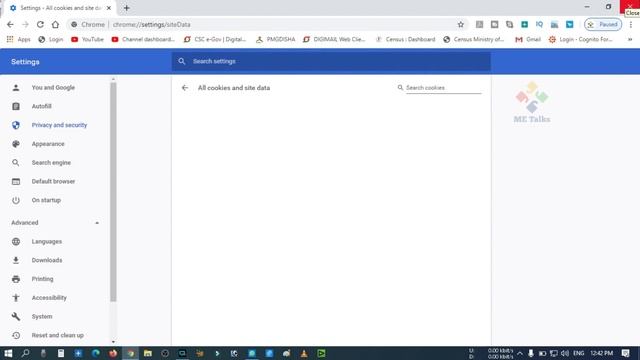Open the Census : Dashboard bookmark
Screen dimensions: 640x360
(405, 39)
